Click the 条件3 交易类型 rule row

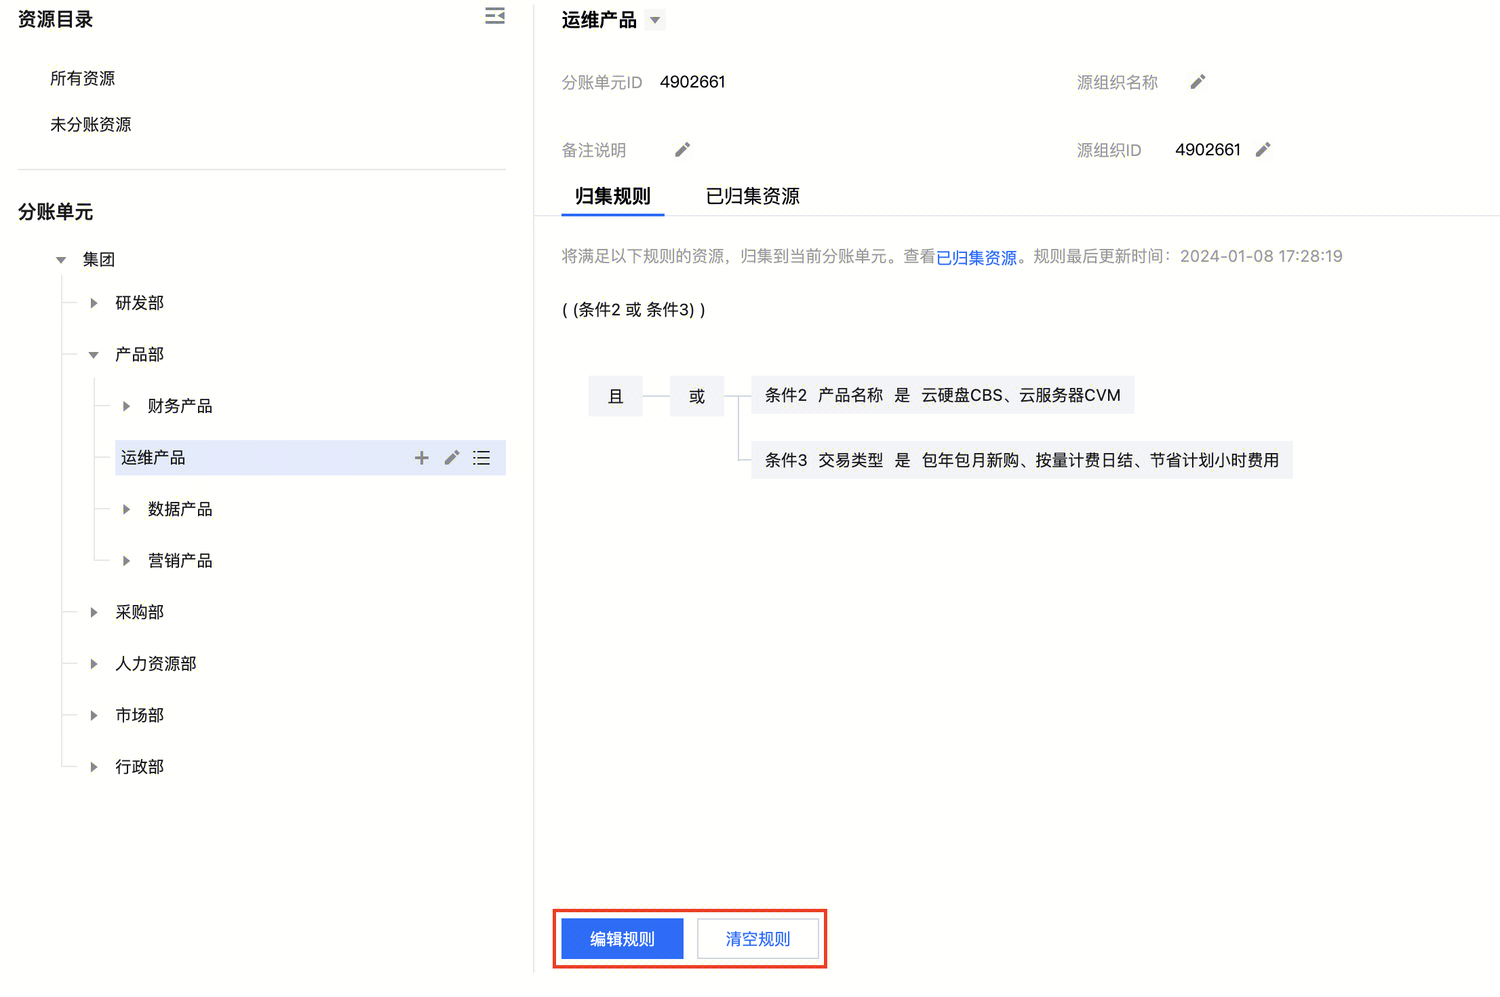click(x=1022, y=460)
